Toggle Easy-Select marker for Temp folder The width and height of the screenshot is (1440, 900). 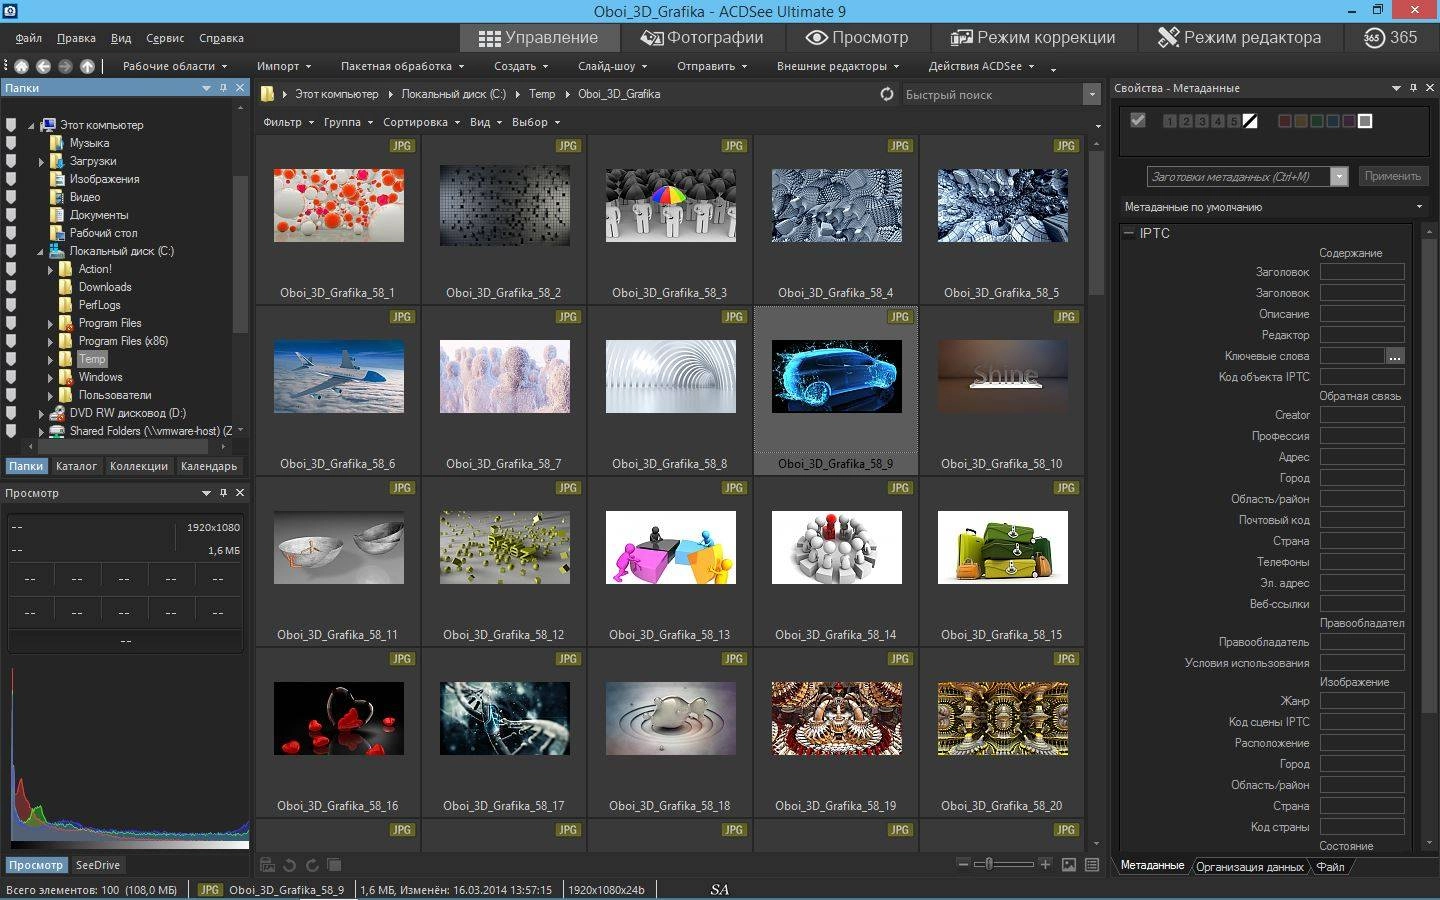tap(11, 359)
